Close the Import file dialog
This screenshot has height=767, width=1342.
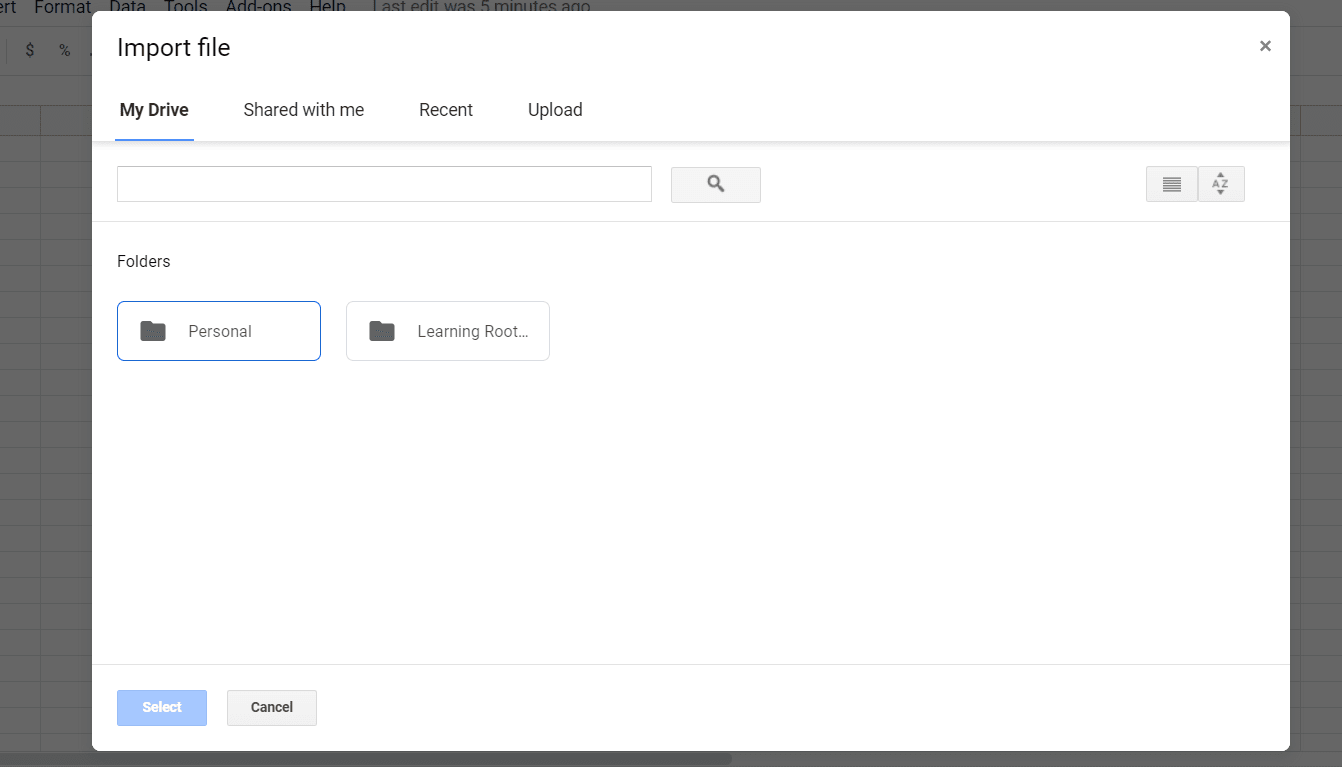1265,46
